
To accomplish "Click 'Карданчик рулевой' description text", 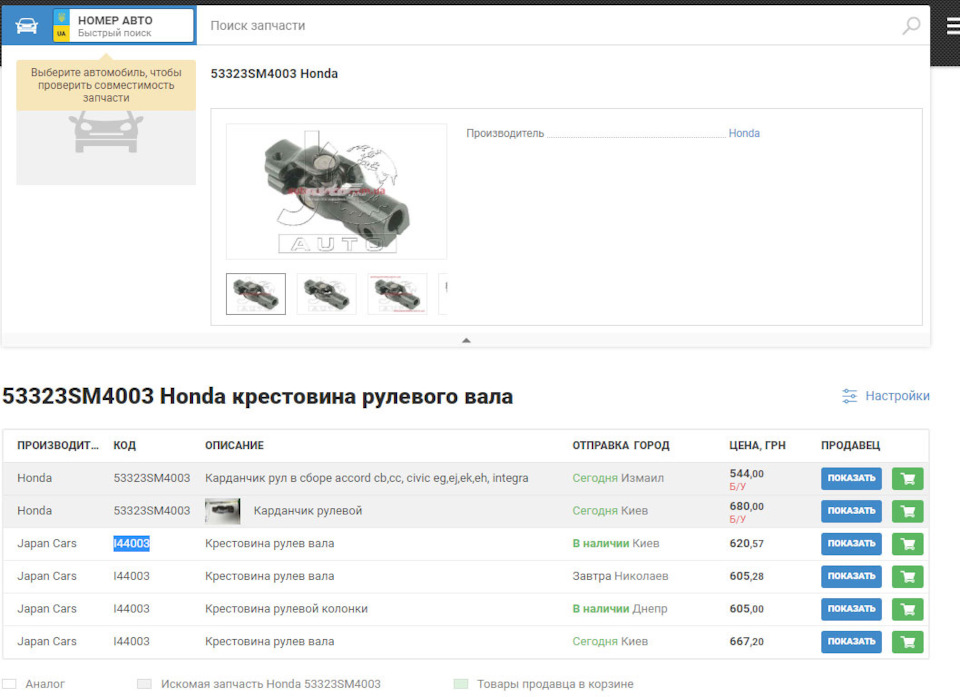I will pyautogui.click(x=308, y=511).
